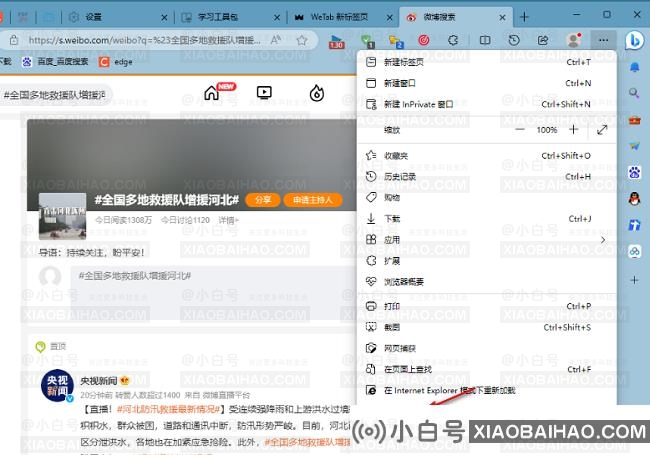
Task: Open the Settings and more ellipsis menu
Action: (x=604, y=40)
